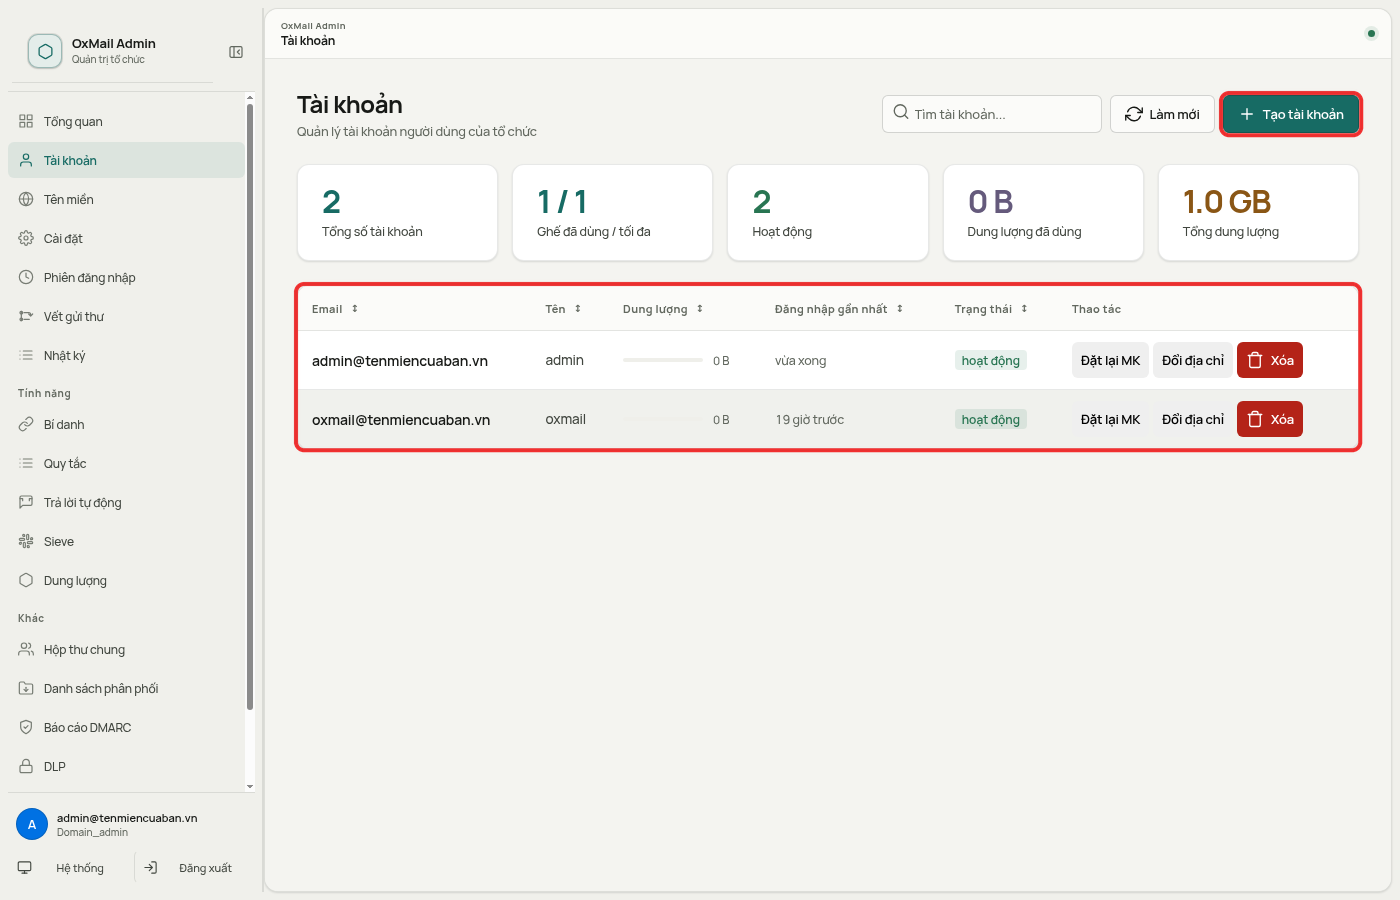The image size is (1400, 900).
Task: Click the Dung lượng hexagon icon
Action: tap(26, 580)
